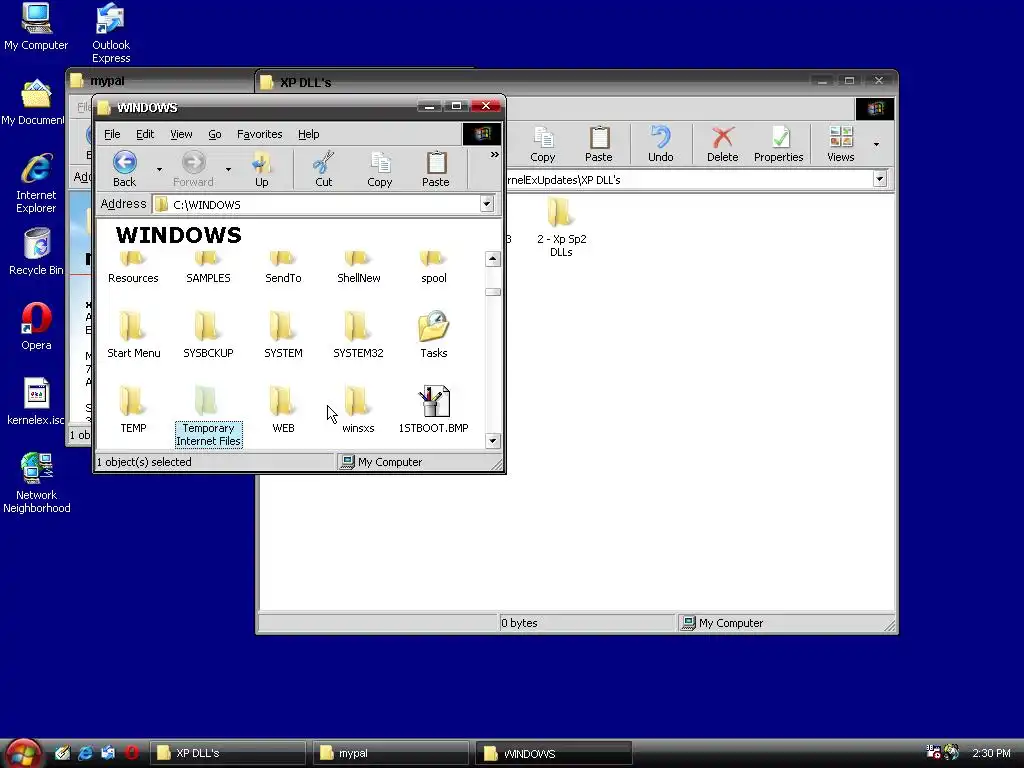Select the Start Menu folder
This screenshot has height=768, width=1024.
pos(133,335)
